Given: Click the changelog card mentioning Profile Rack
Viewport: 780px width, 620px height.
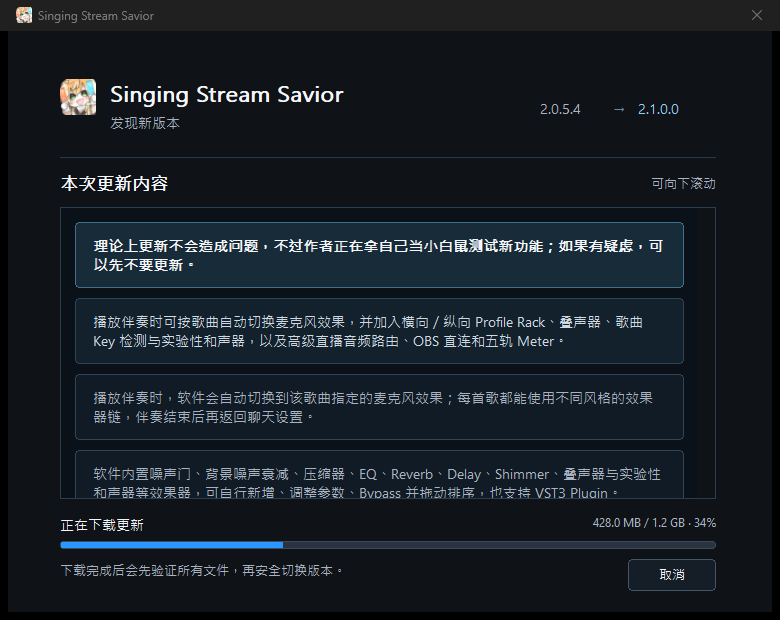Looking at the screenshot, I should (379, 331).
